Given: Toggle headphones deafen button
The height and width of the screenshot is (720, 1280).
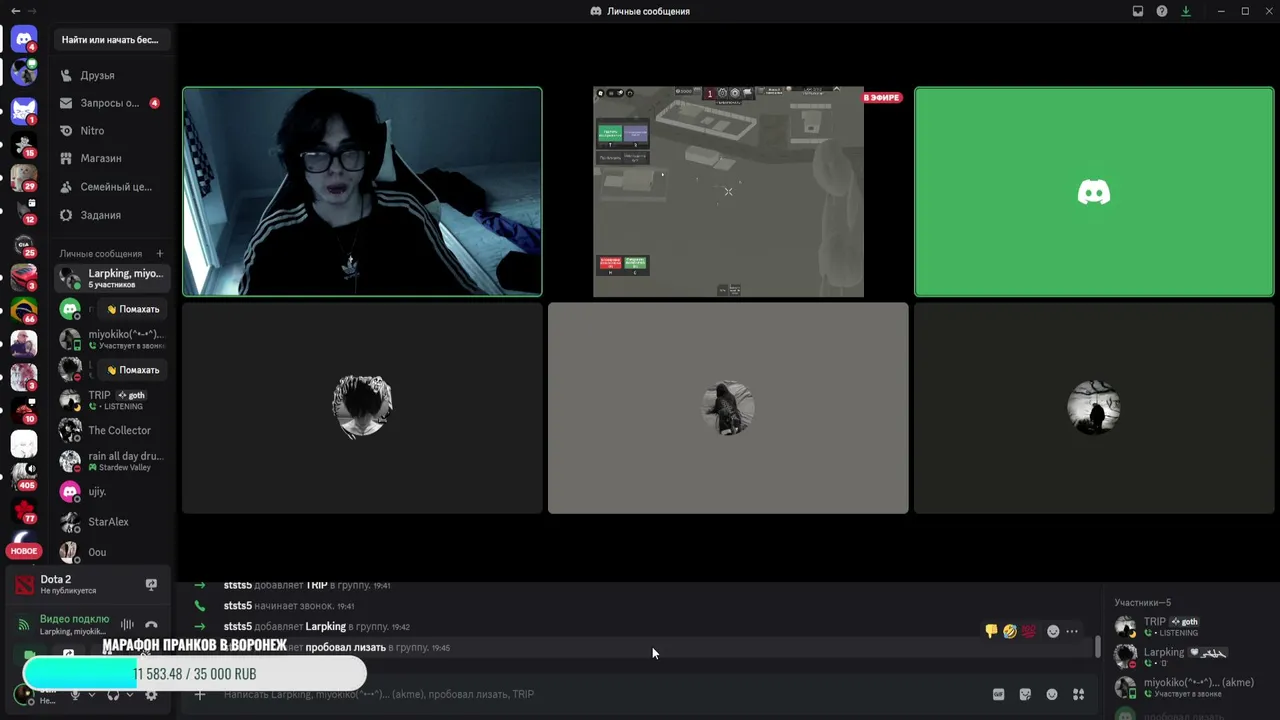Looking at the screenshot, I should tap(113, 694).
